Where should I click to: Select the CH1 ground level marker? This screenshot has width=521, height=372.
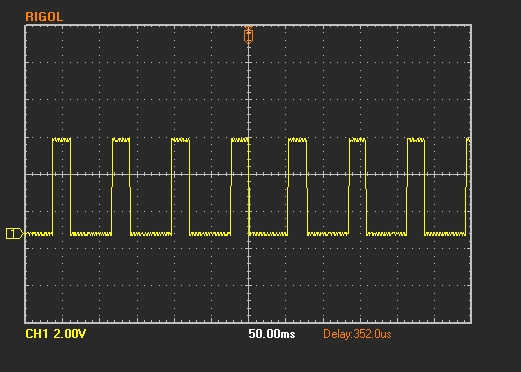click(x=14, y=234)
